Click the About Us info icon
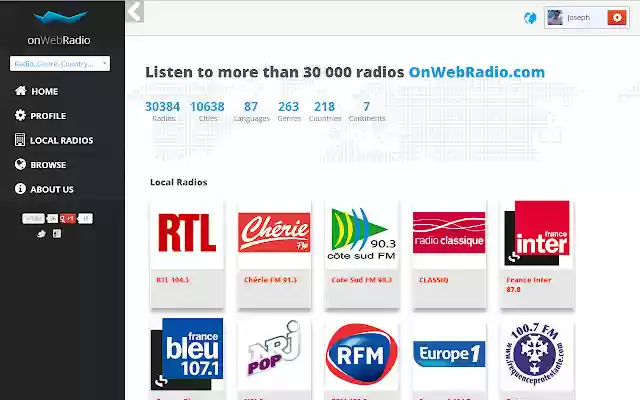This screenshot has height=400, width=640. click(x=20, y=189)
